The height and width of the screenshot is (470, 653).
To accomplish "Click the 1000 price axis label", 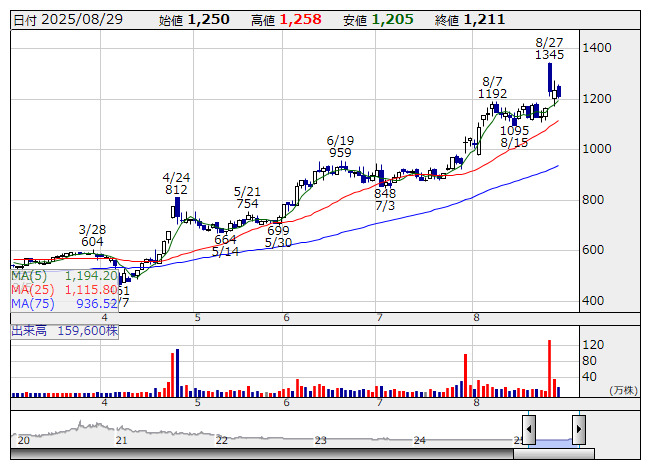I will (597, 149).
